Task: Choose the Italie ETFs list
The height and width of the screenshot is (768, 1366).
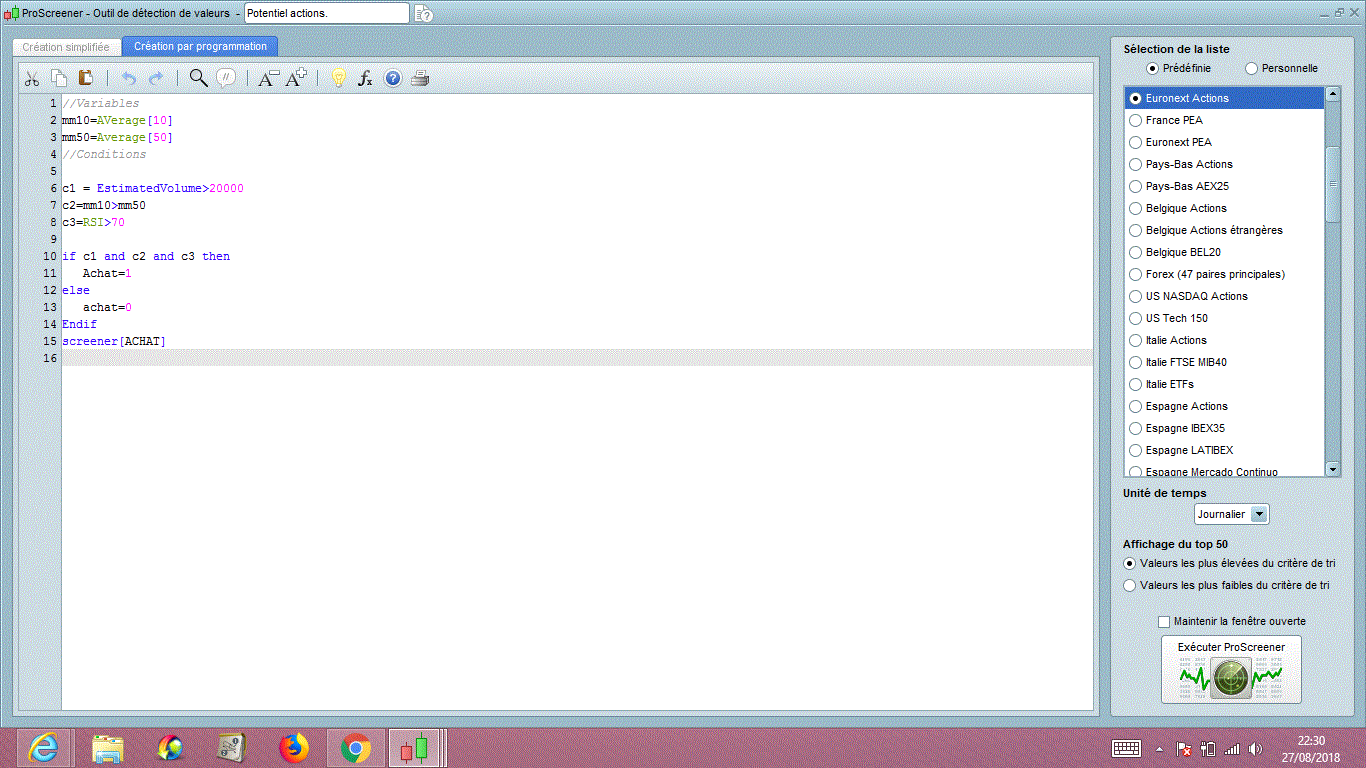Action: point(1225,384)
